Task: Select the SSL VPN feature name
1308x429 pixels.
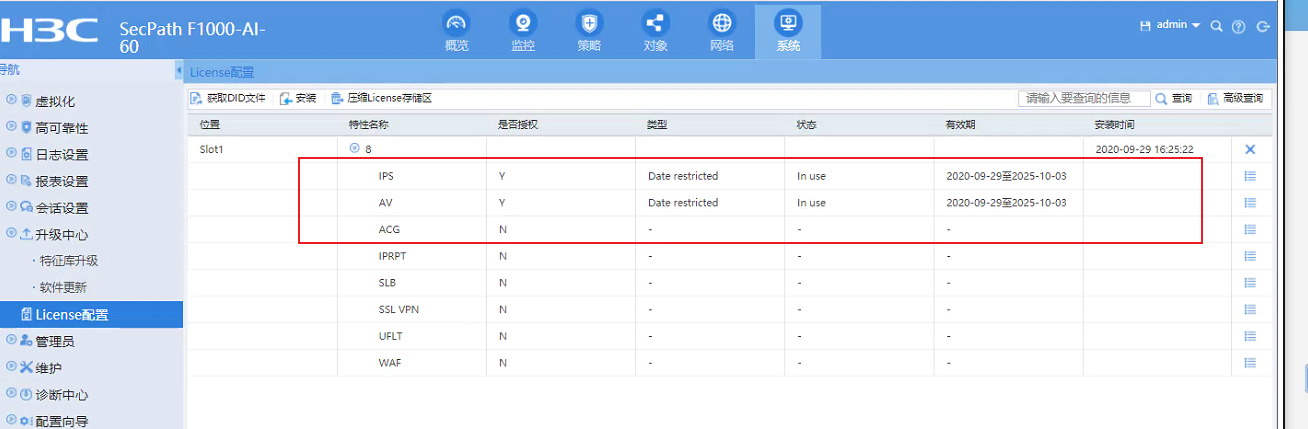Action: click(x=398, y=309)
